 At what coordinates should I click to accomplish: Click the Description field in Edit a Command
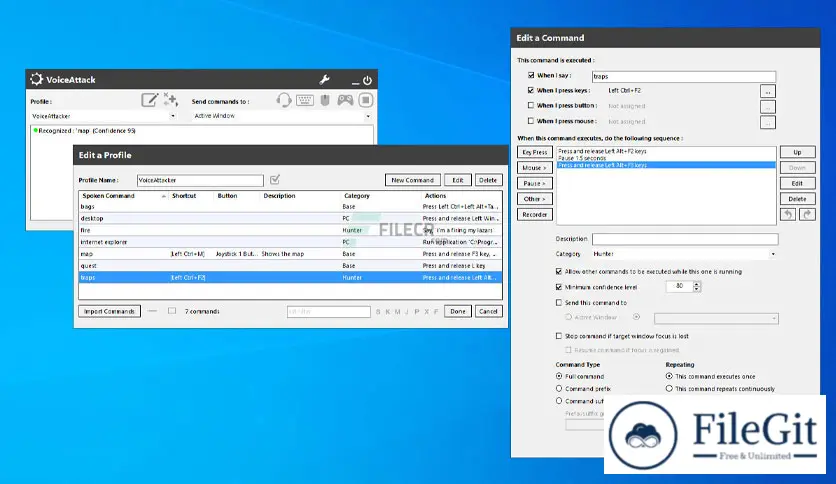coord(685,239)
